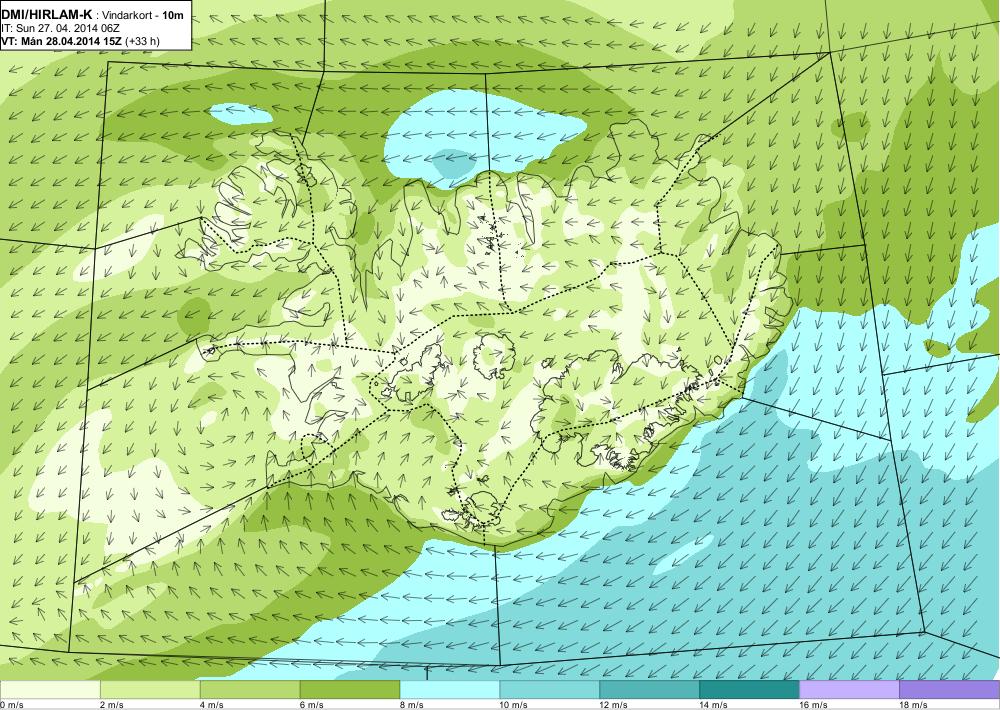Image resolution: width=1000 pixels, height=710 pixels.
Task: Click the '2 m/s' legend label
Action: click(112, 705)
